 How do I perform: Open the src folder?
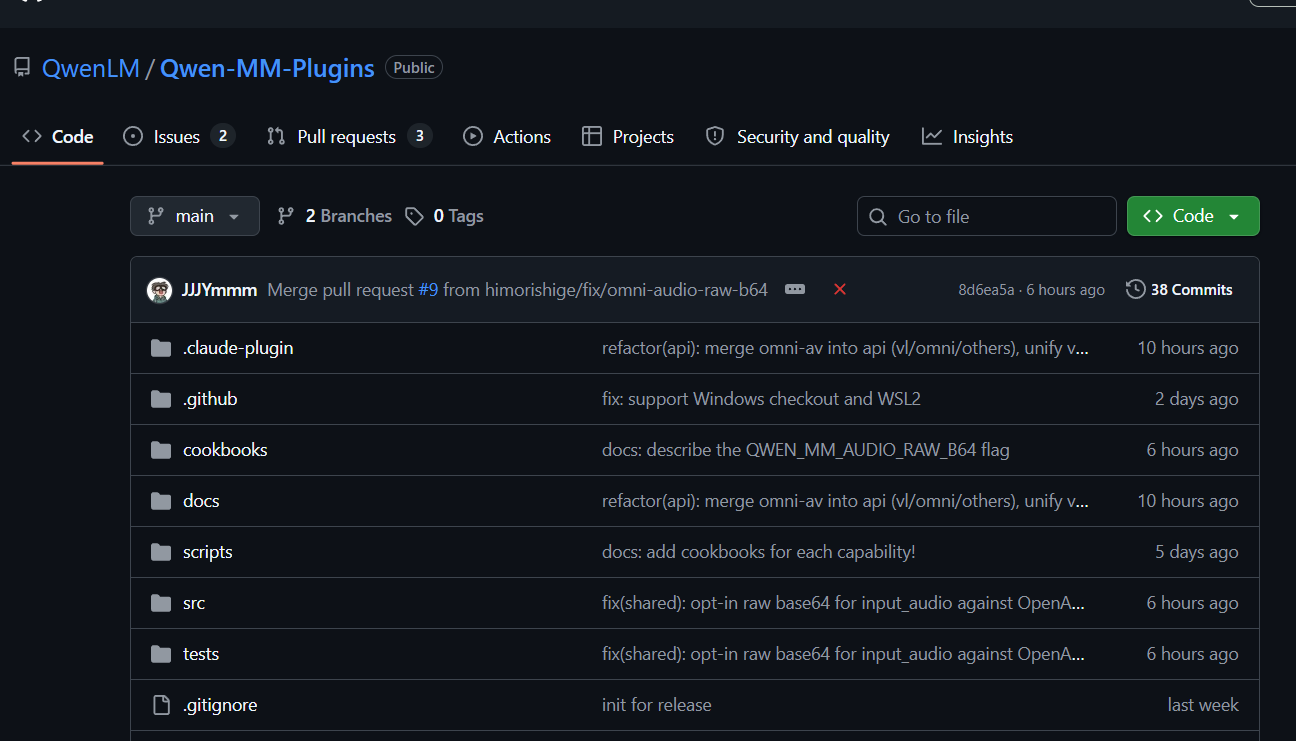coord(194,603)
